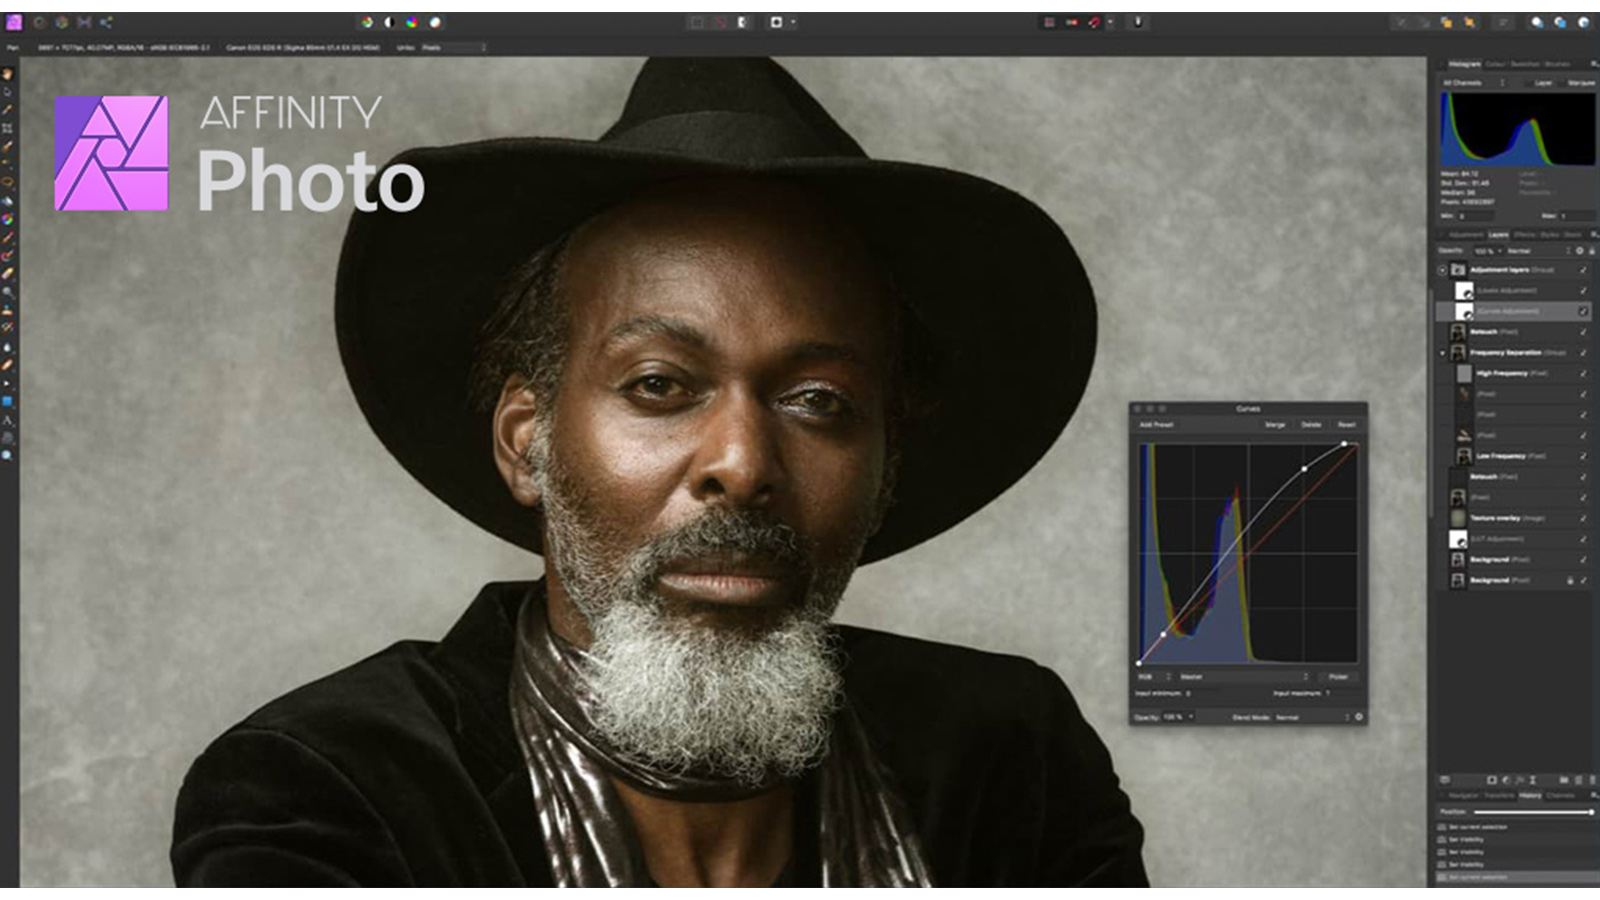Switch to the Effects tab

point(1523,235)
